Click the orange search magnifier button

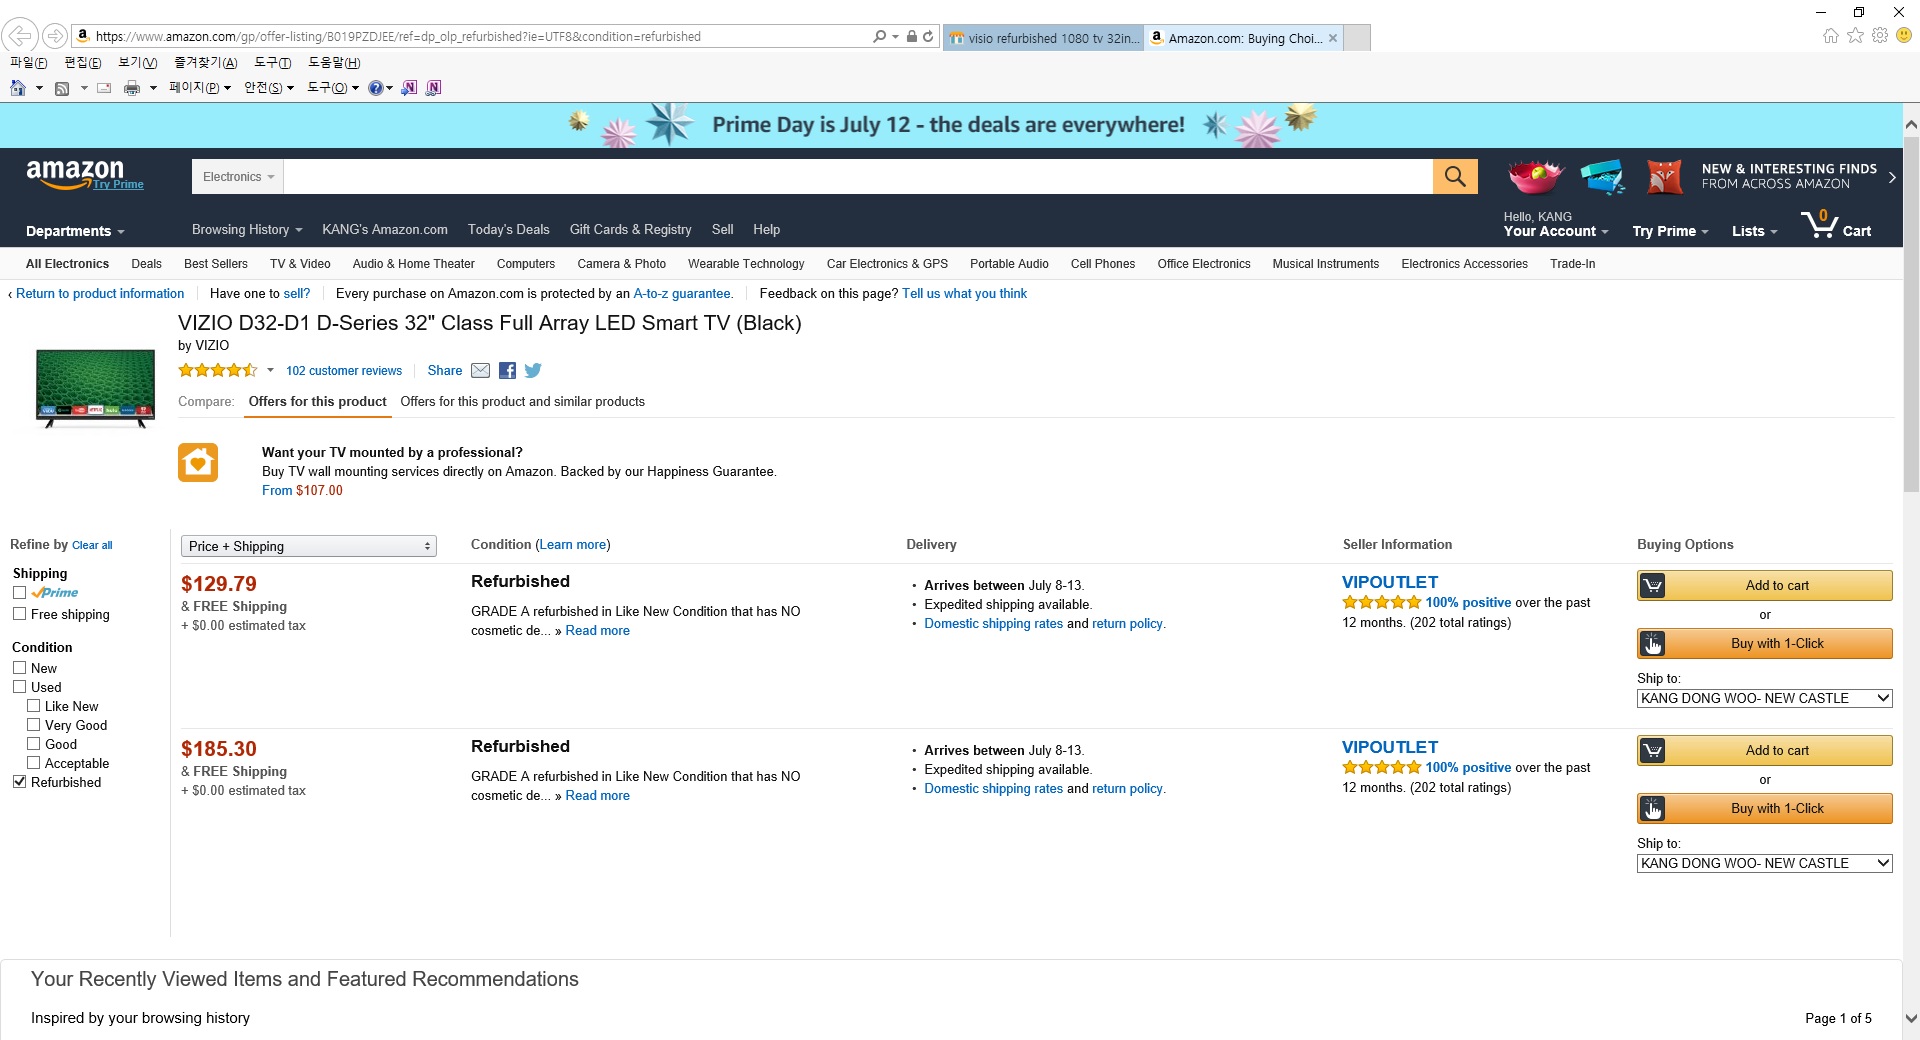[1454, 177]
